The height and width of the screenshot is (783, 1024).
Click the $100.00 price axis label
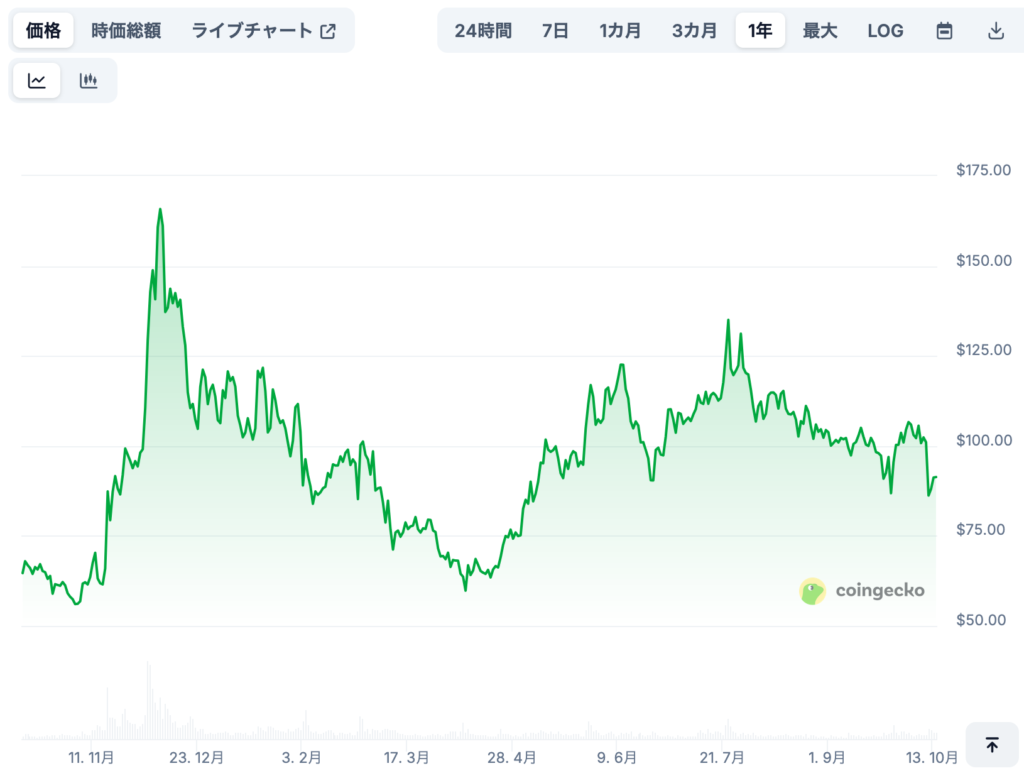tap(984, 440)
